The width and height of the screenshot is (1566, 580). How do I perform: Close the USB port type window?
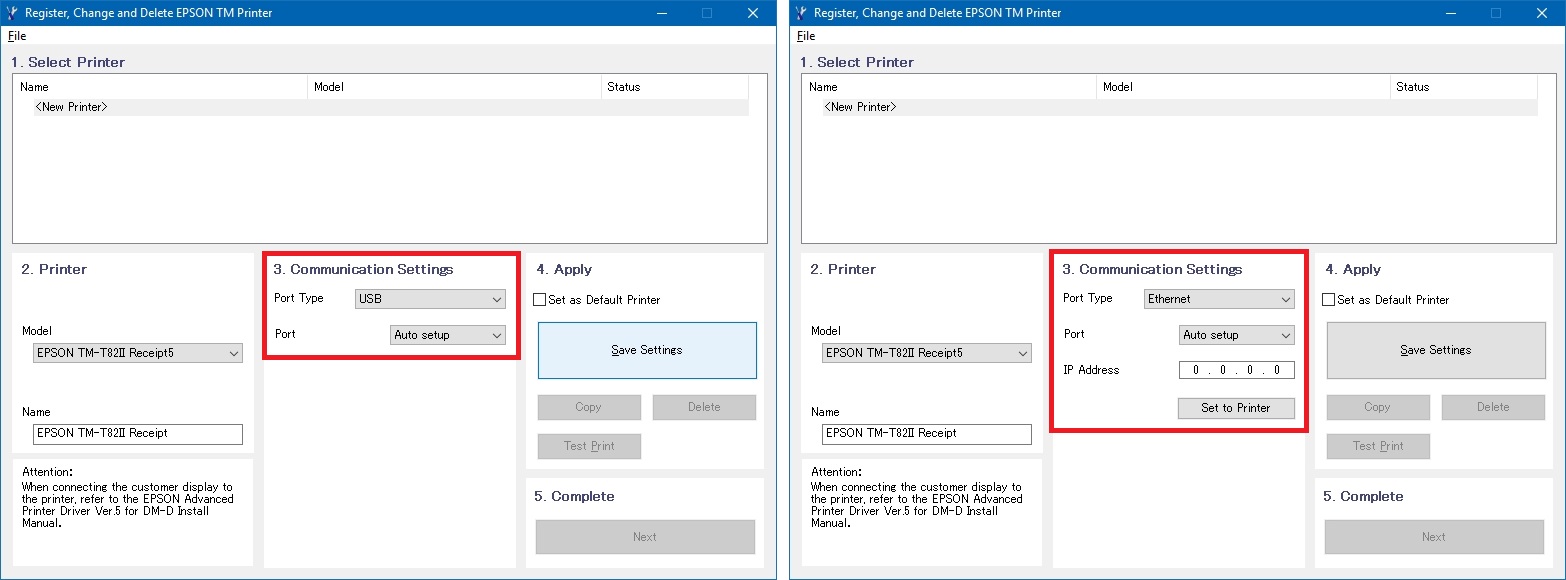(x=753, y=13)
